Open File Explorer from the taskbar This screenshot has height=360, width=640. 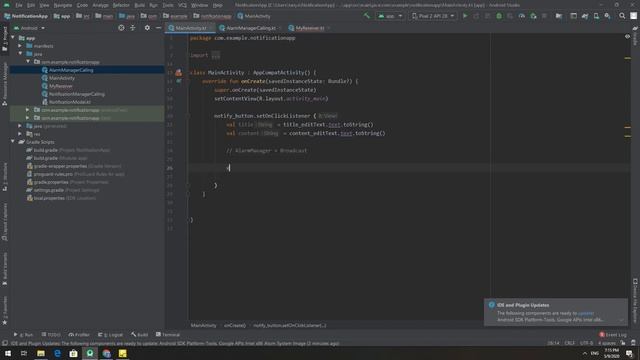coord(41,353)
